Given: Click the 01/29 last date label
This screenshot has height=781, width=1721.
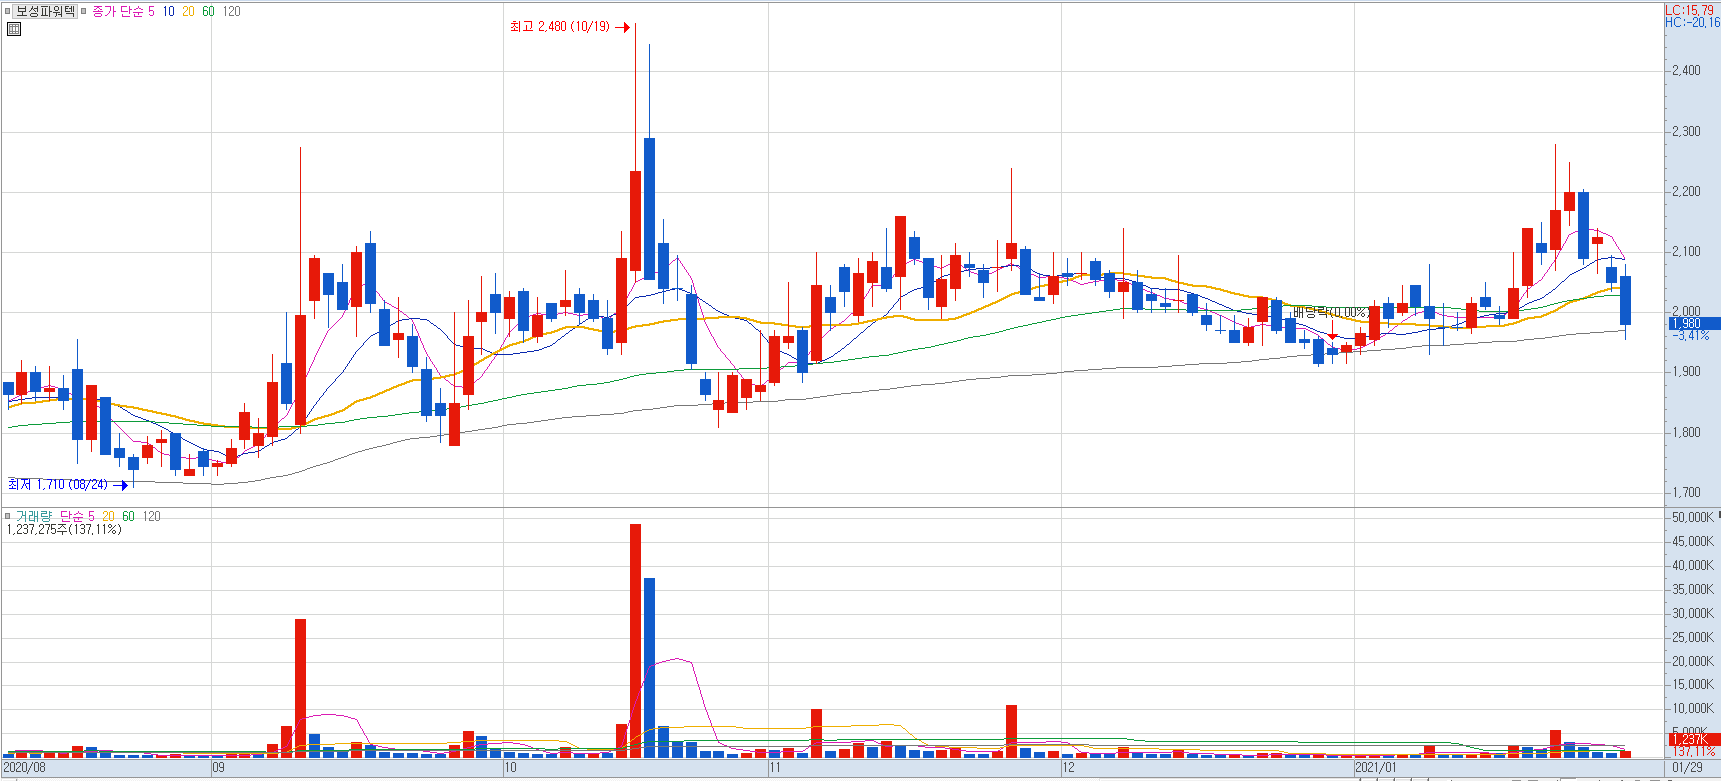Looking at the screenshot, I should coord(1687,768).
